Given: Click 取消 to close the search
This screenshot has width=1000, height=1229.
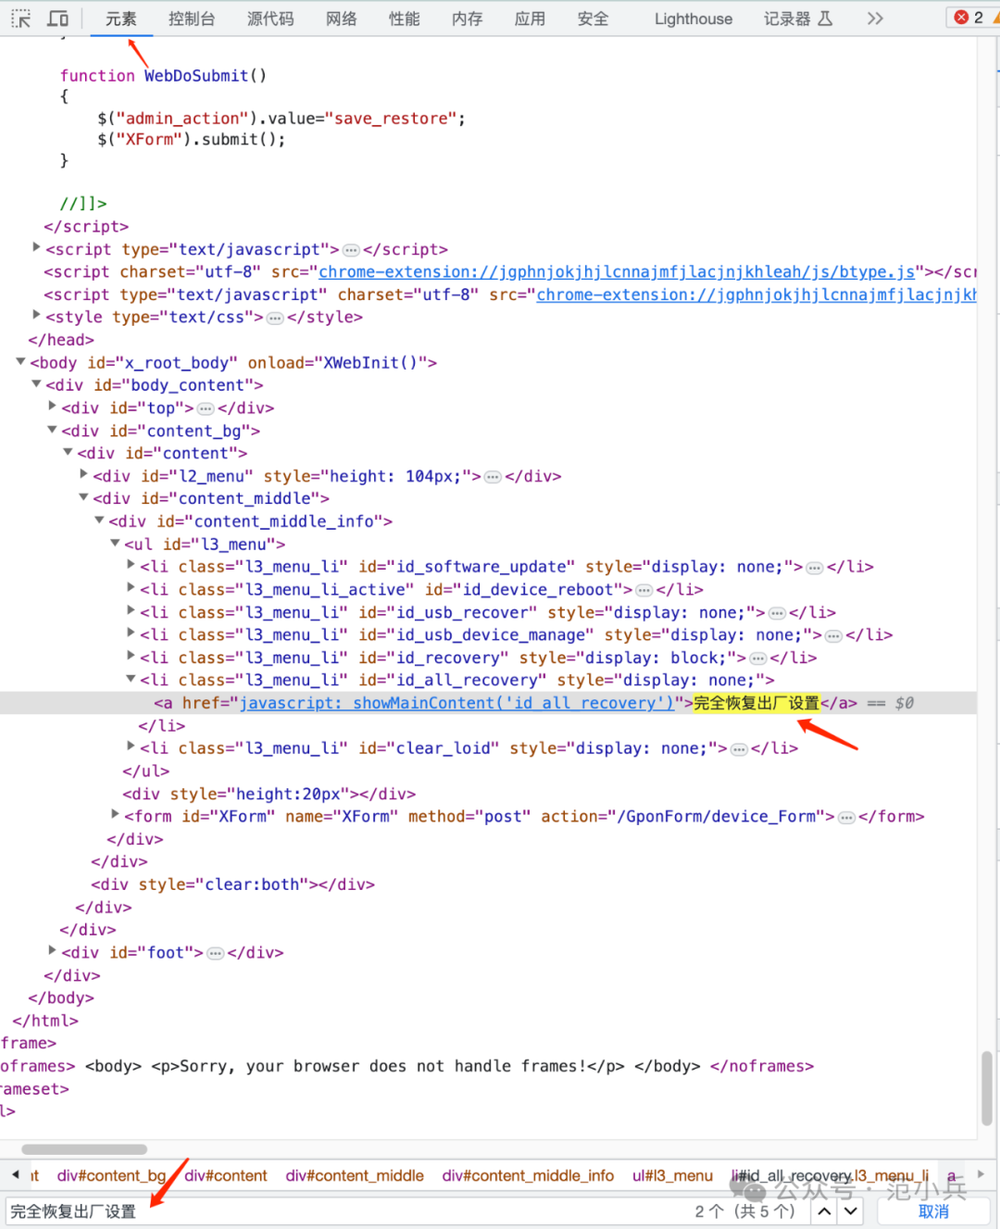Looking at the screenshot, I should (934, 1211).
